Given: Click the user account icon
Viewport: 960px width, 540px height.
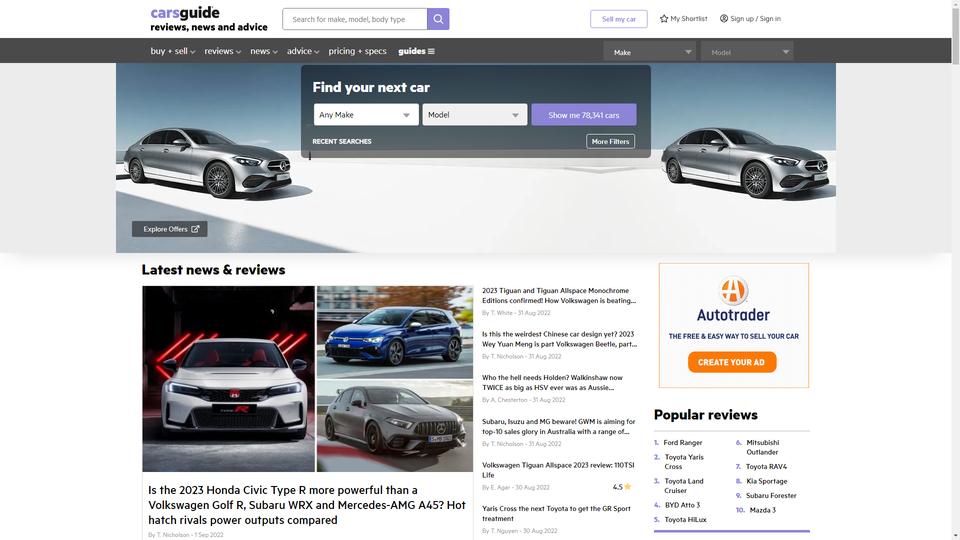Looking at the screenshot, I should coord(724,18).
